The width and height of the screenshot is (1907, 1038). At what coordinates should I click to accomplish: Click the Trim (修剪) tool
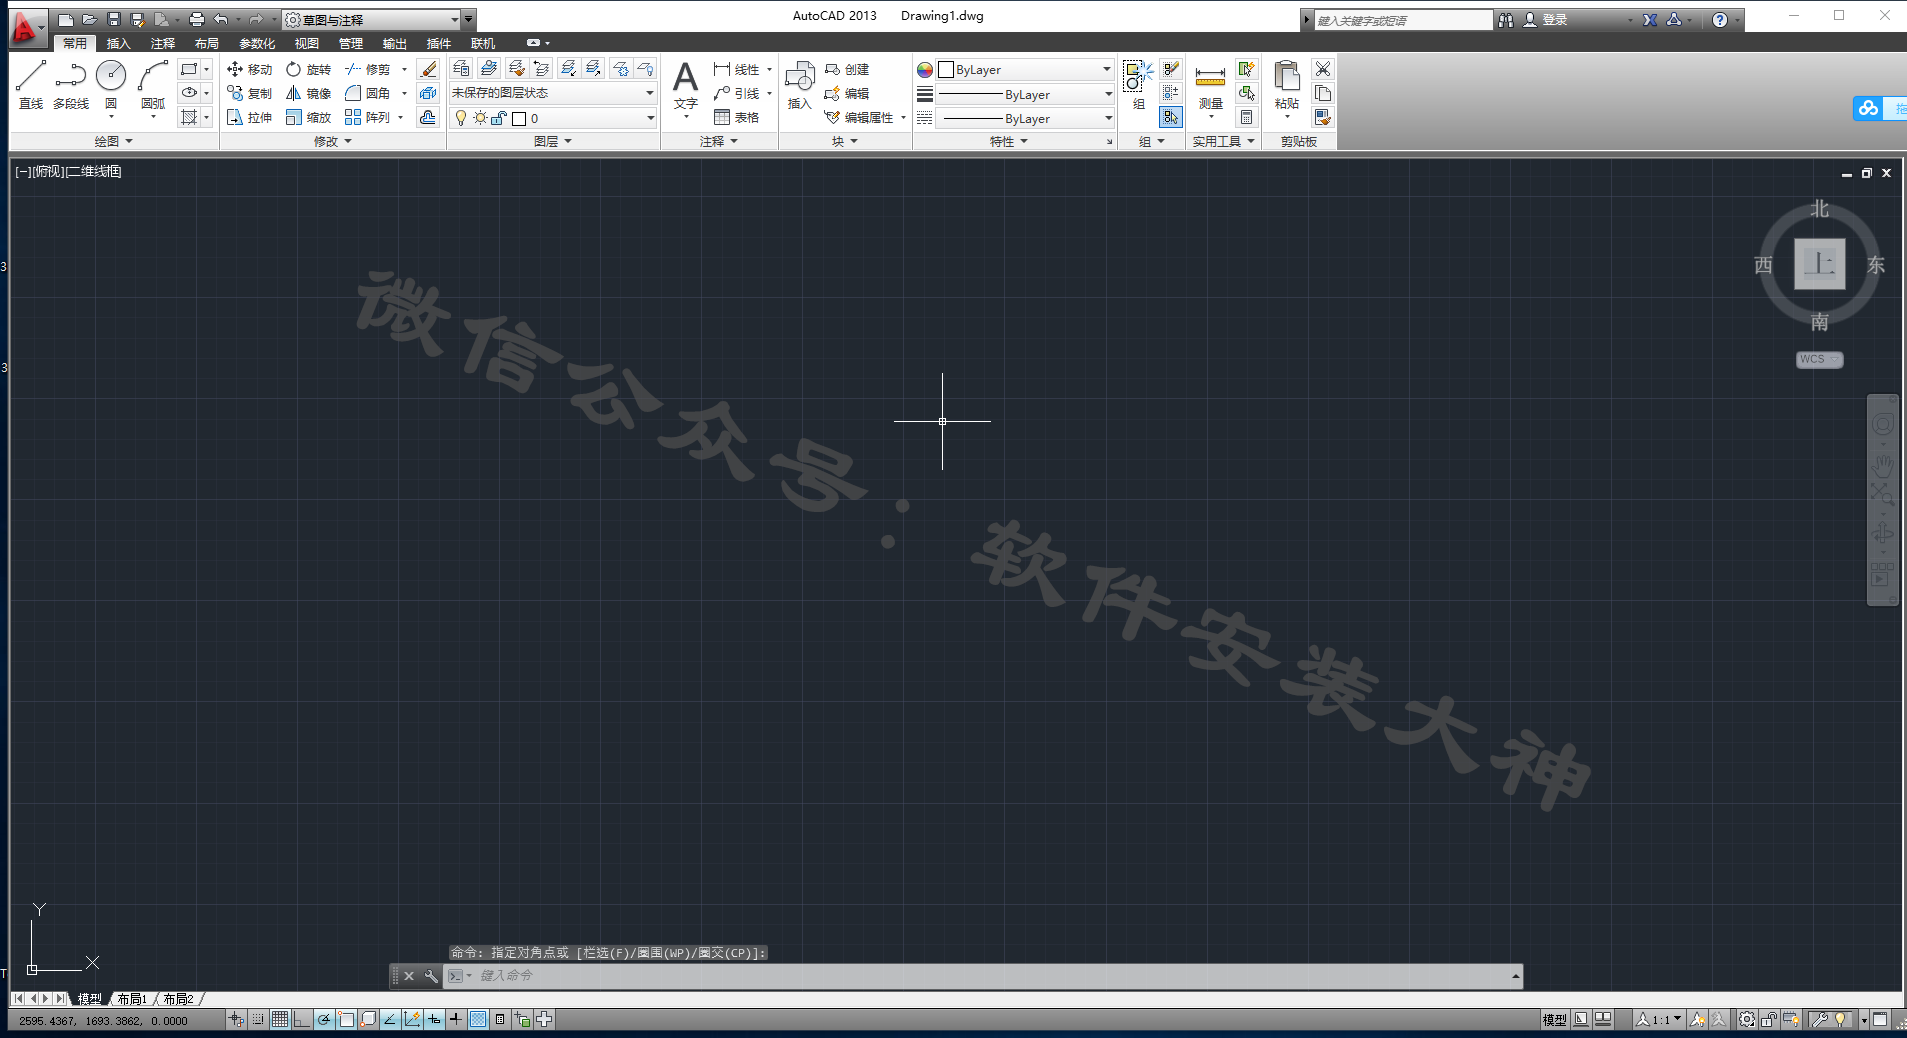tap(367, 69)
